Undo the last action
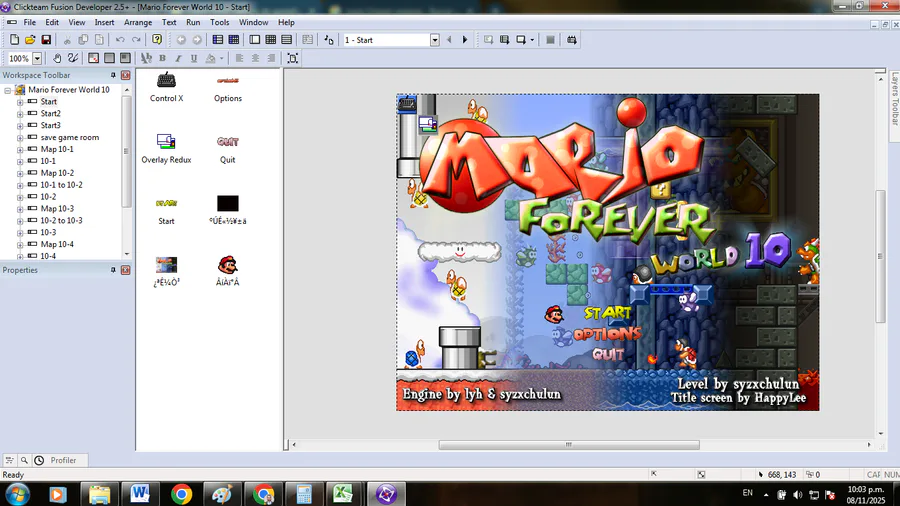The image size is (900, 506). (x=120, y=40)
